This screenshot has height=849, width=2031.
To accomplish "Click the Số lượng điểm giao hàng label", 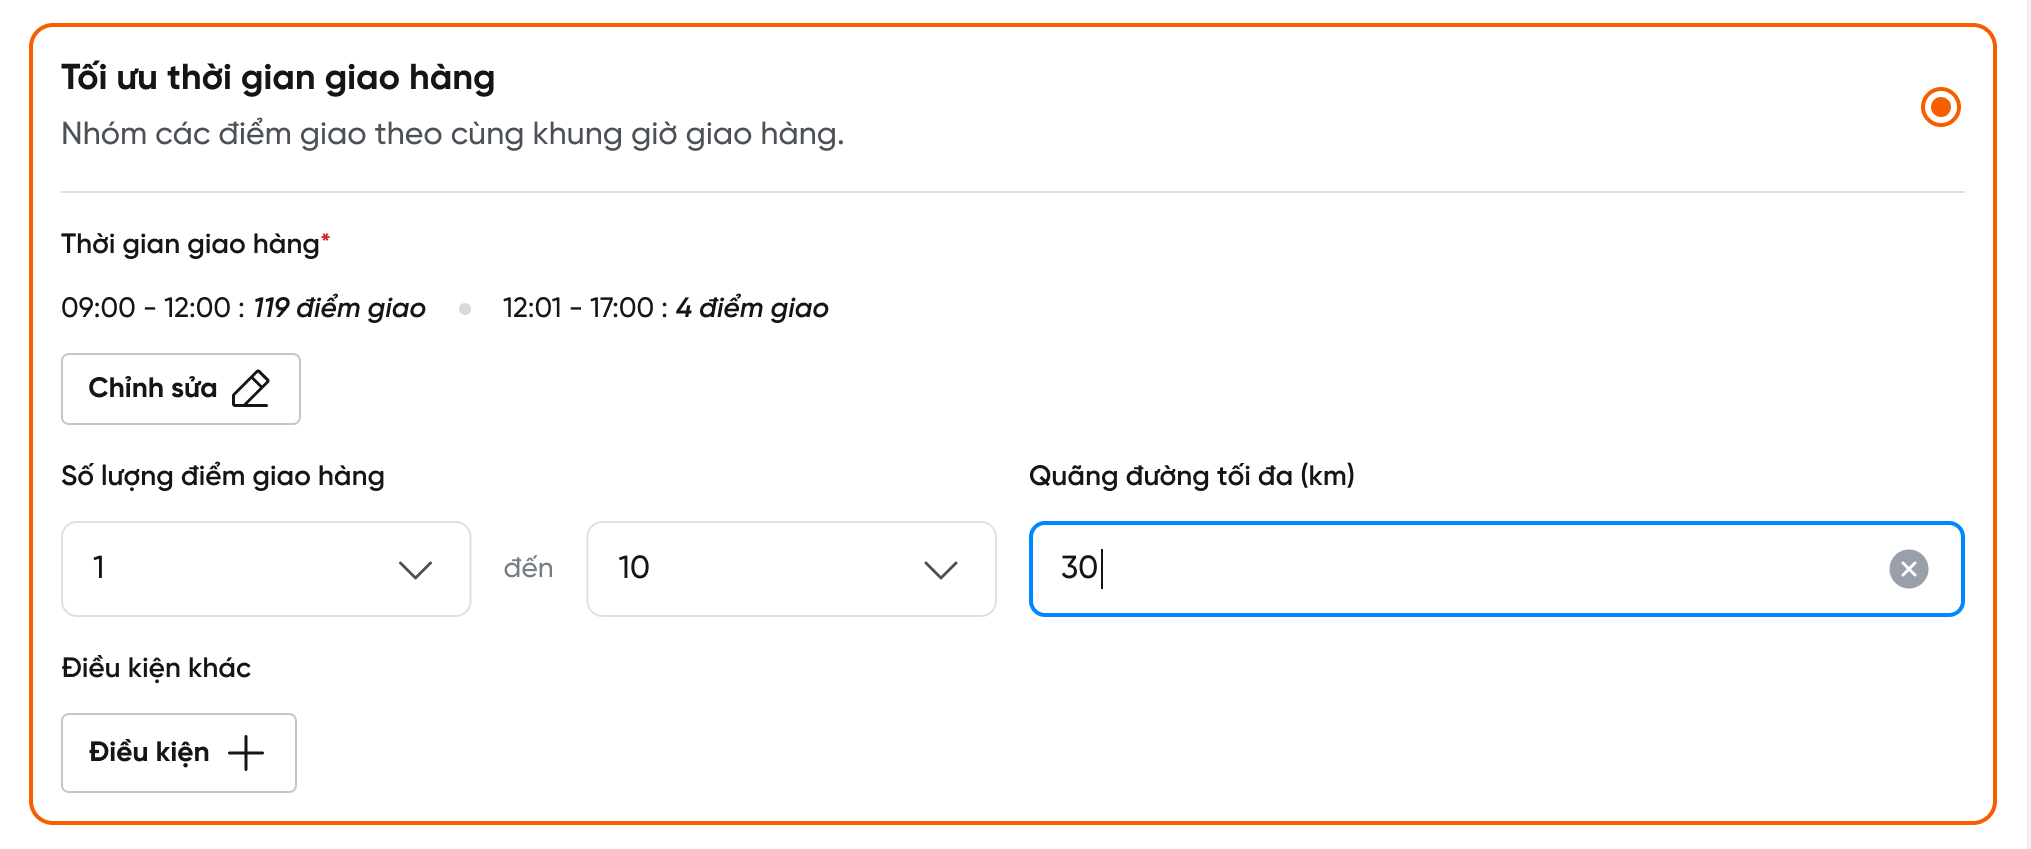I will 223,476.
